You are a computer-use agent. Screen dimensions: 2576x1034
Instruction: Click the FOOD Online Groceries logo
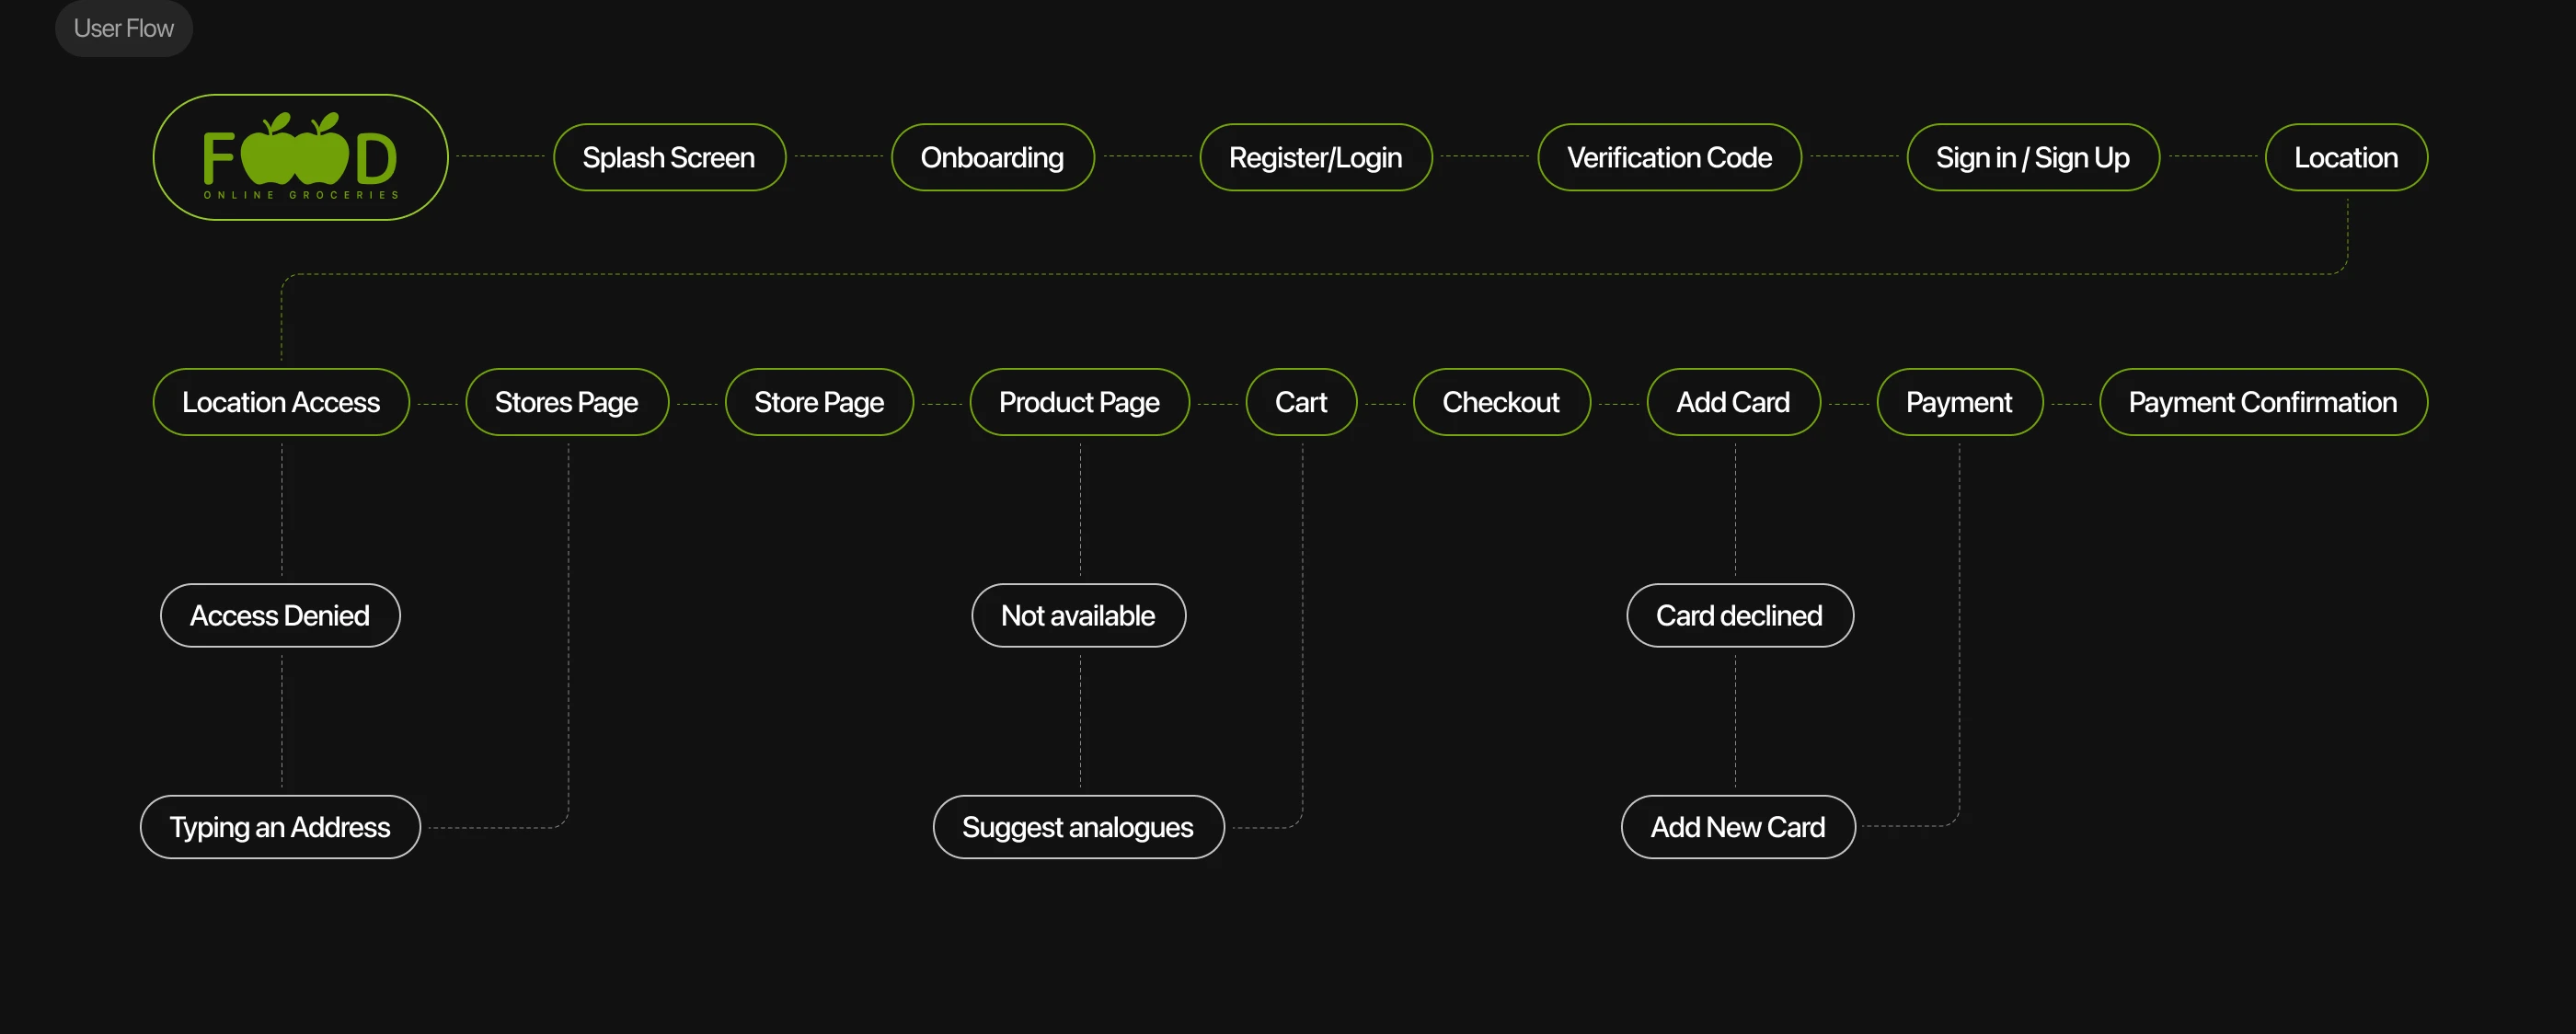click(300, 157)
